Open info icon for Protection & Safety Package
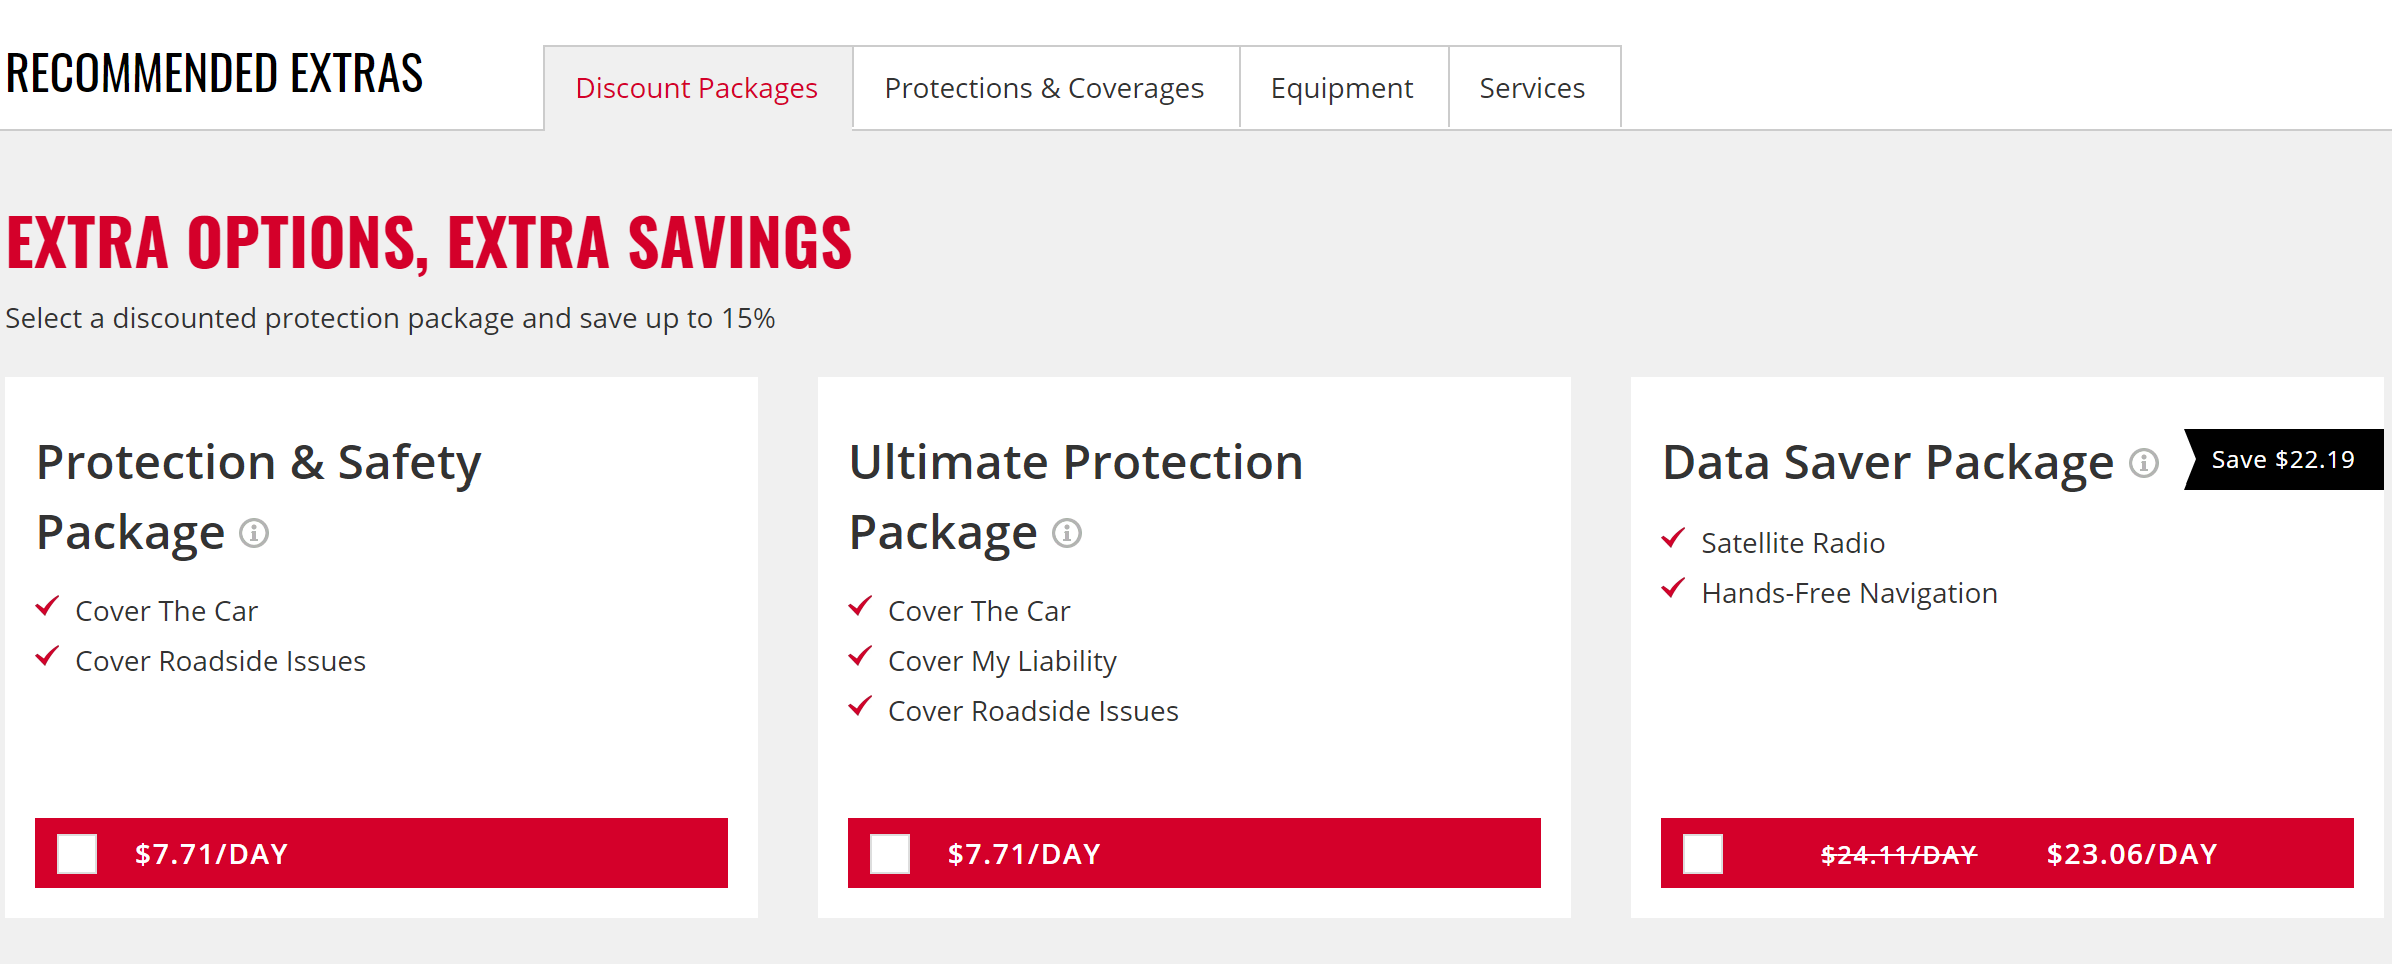The height and width of the screenshot is (964, 2392). 254,533
